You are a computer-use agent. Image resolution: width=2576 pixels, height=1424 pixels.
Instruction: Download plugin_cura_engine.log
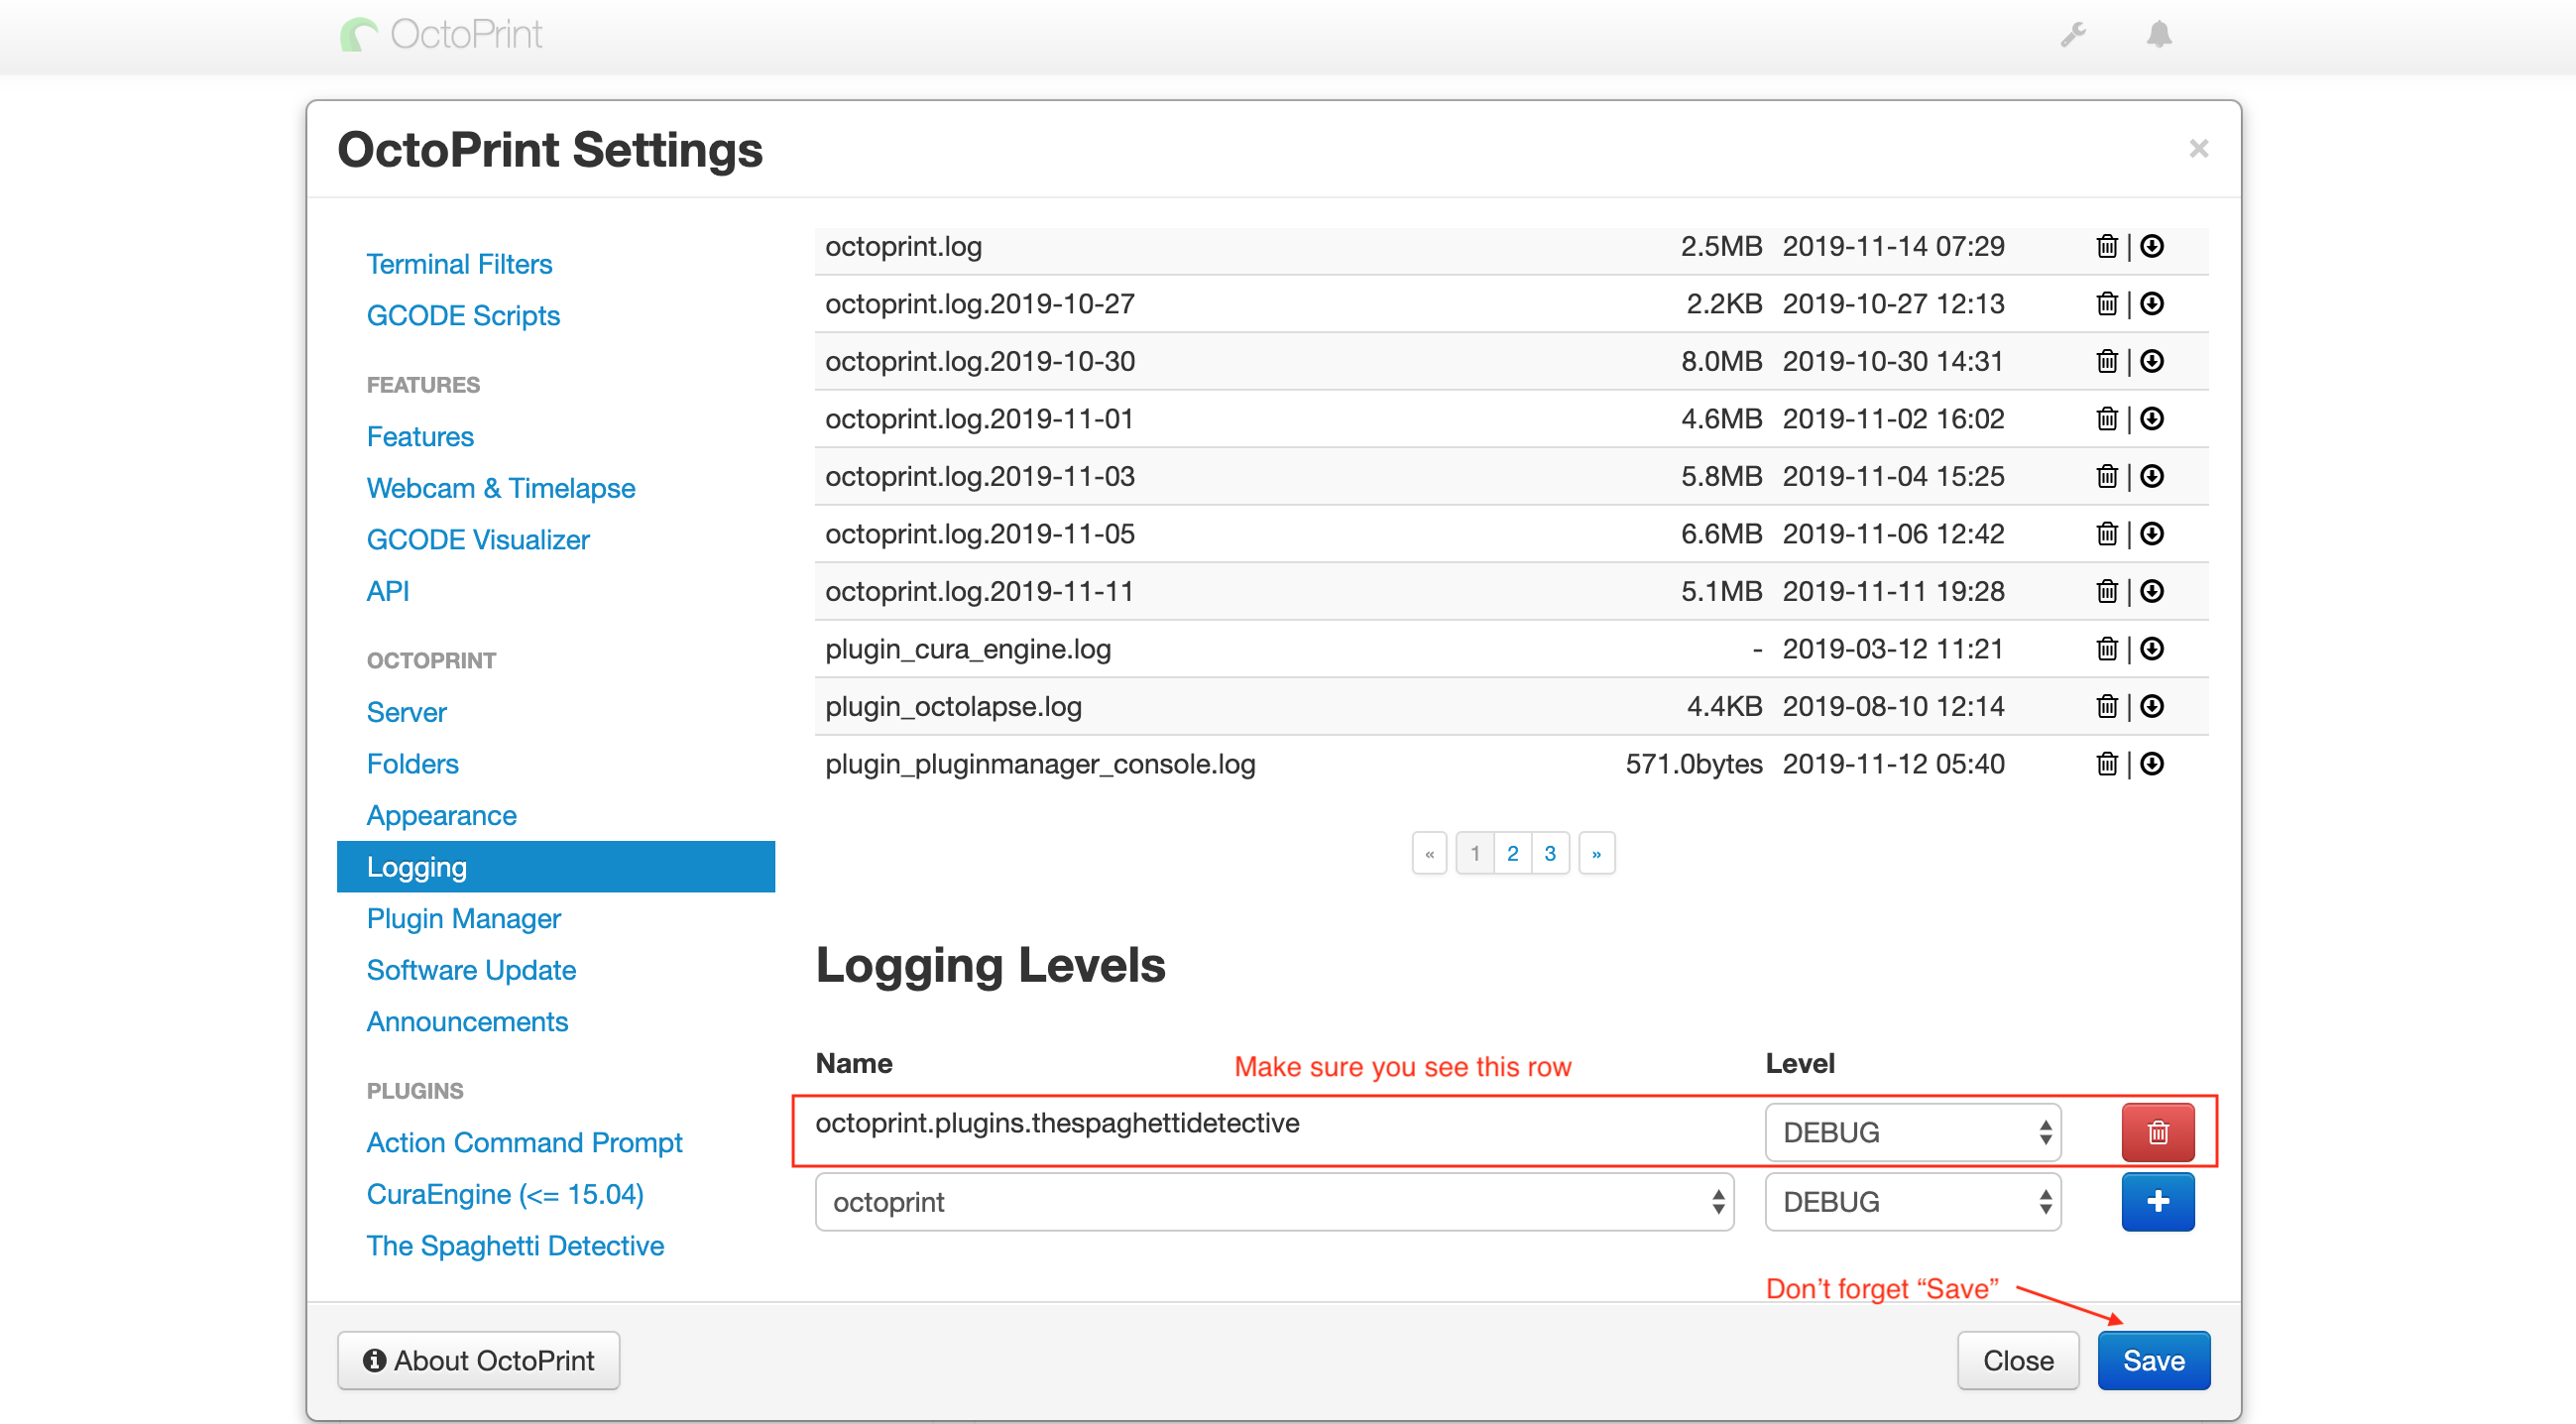[2152, 649]
